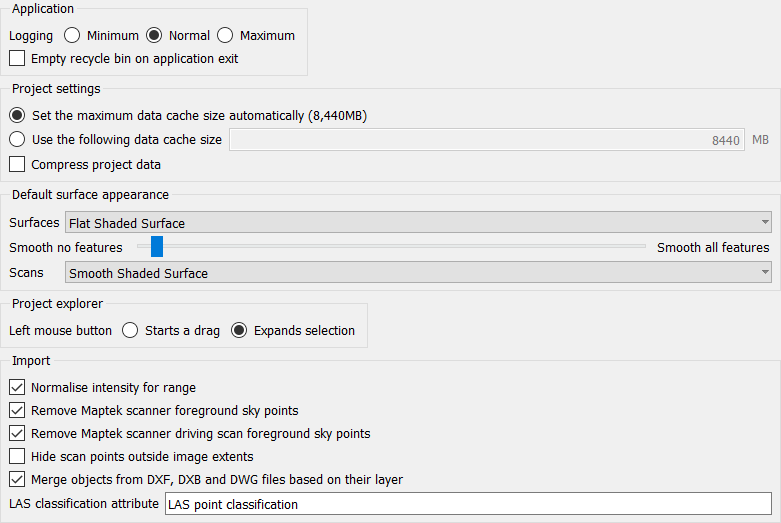Toggle Compress project data checkbox
The width and height of the screenshot is (781, 523).
click(17, 164)
